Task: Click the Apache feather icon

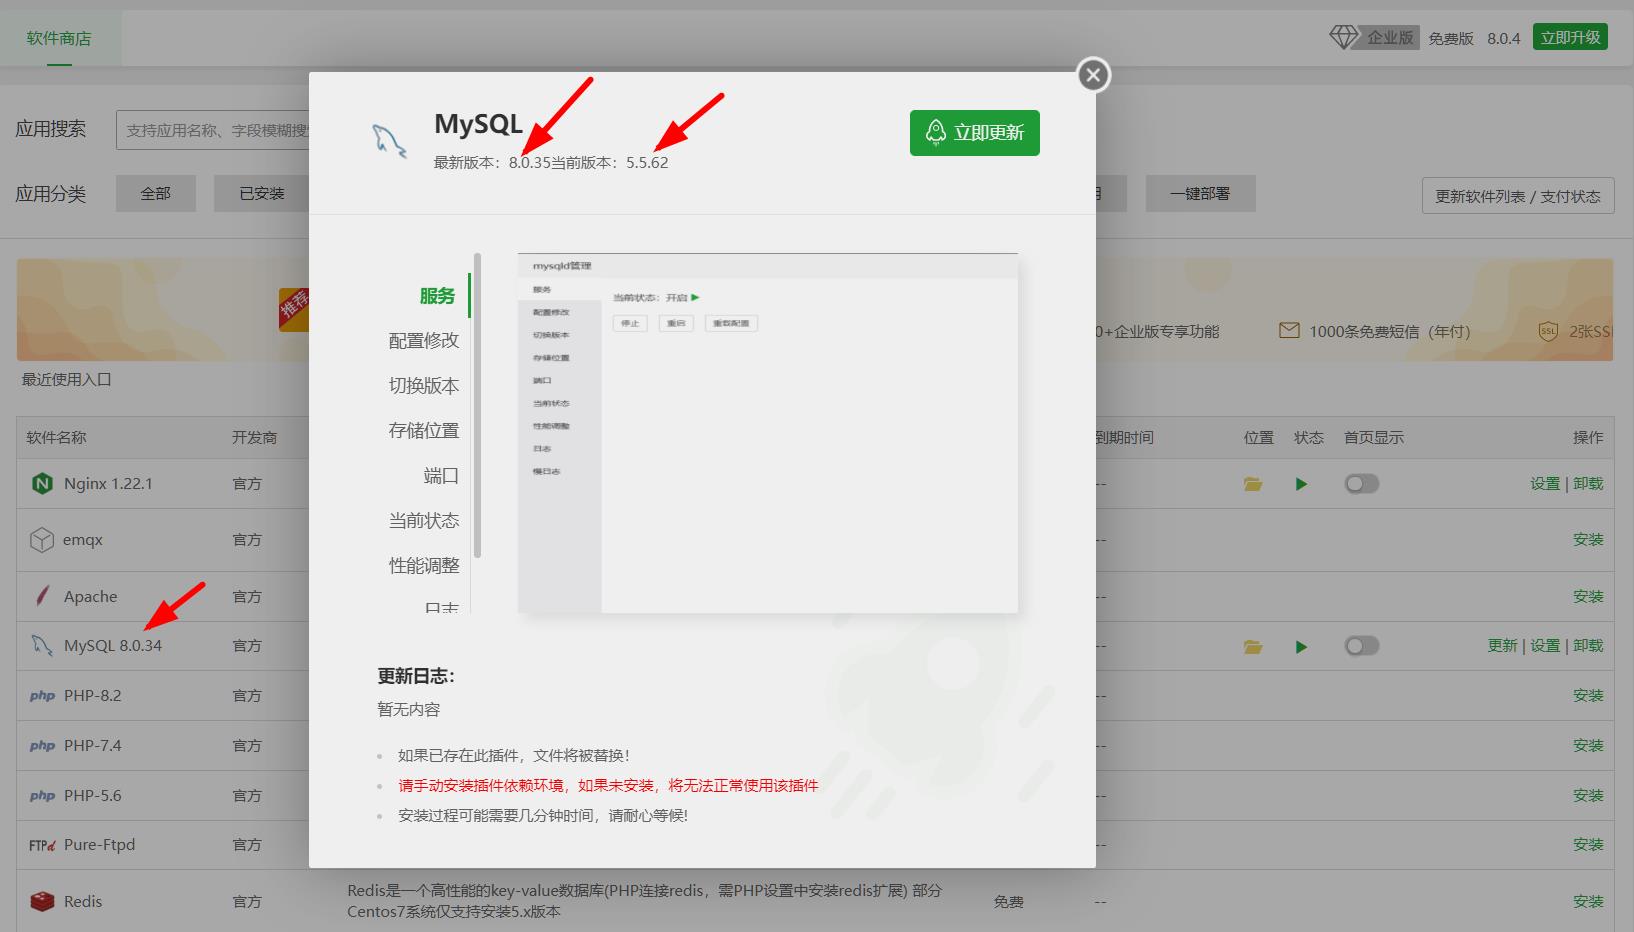Action: point(42,596)
